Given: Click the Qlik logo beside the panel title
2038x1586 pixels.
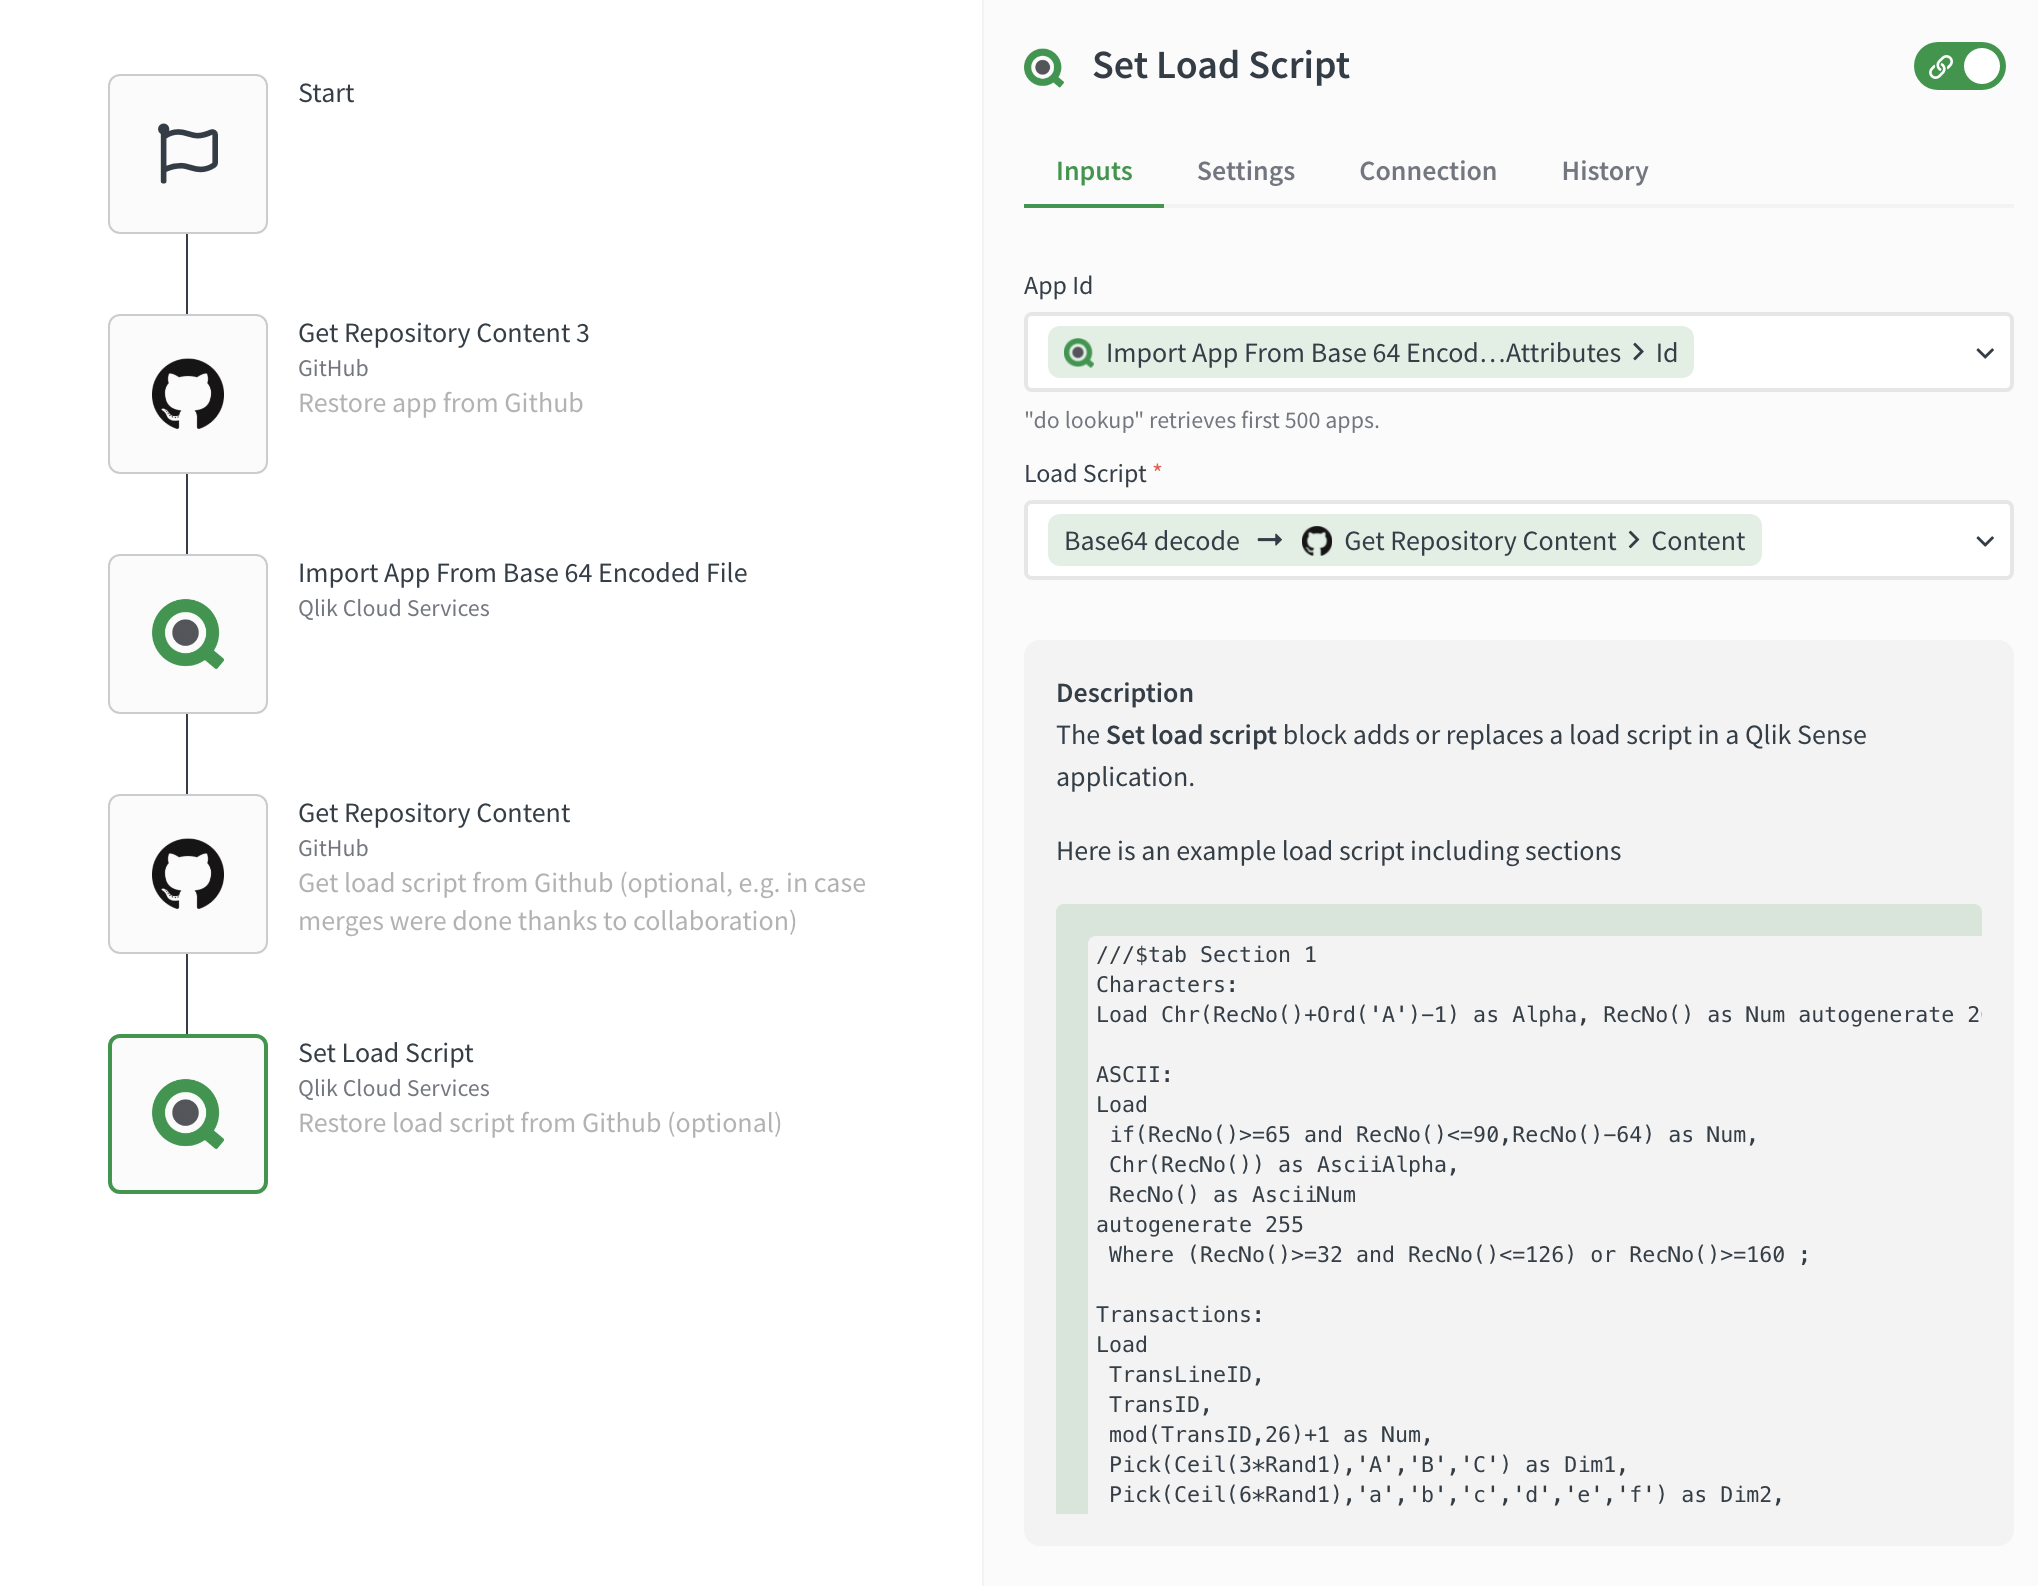Looking at the screenshot, I should point(1044,67).
